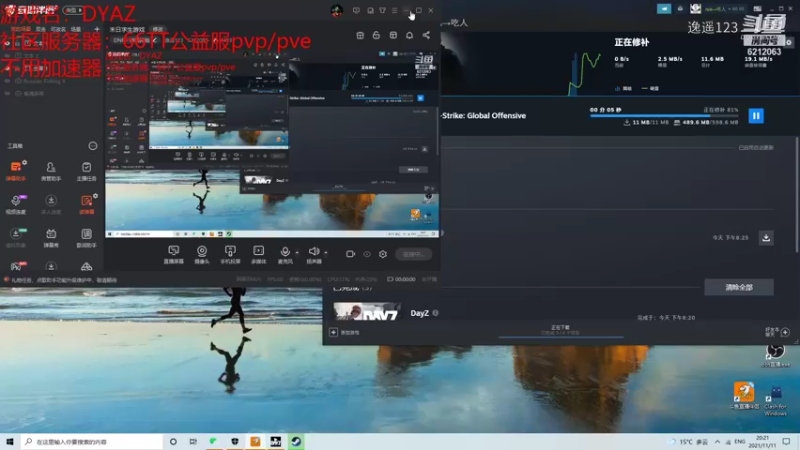Open Steam account name dropdown
This screenshot has height=450, width=800.
[724, 9]
